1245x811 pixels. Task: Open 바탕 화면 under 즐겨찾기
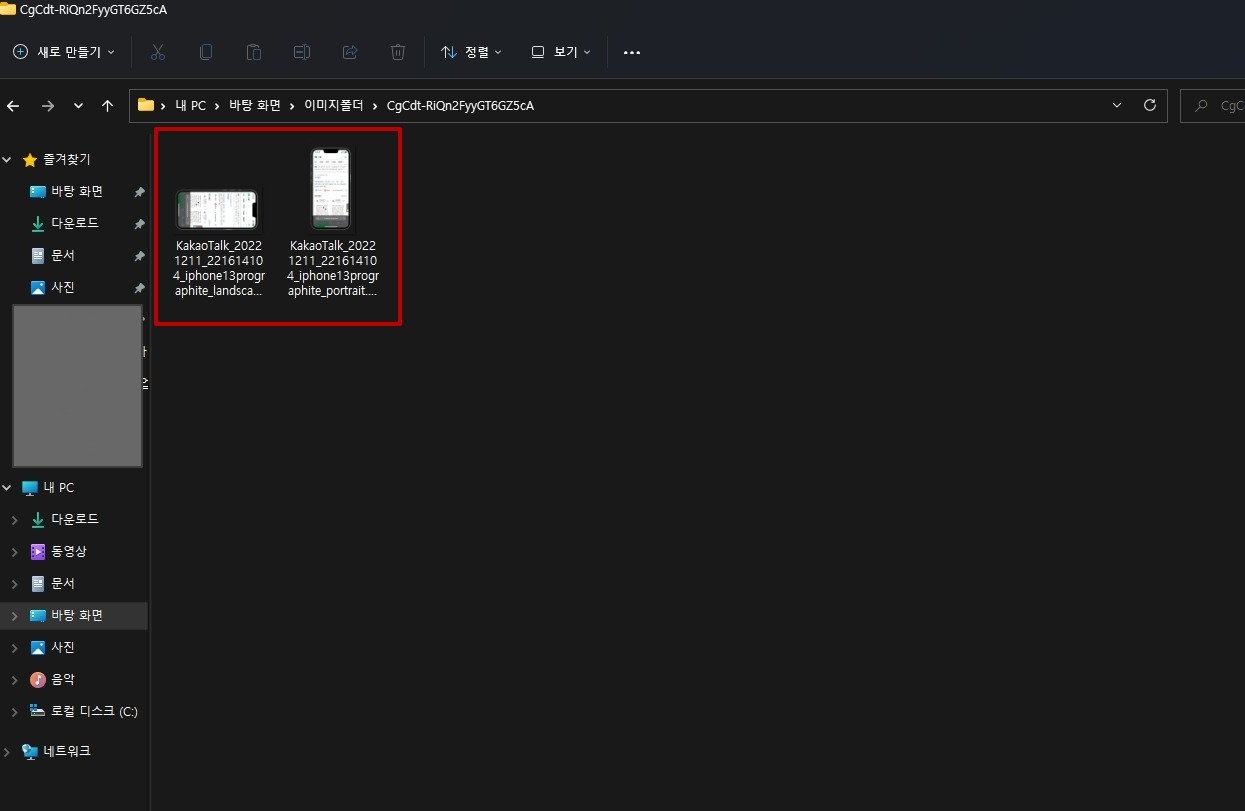click(x=77, y=191)
